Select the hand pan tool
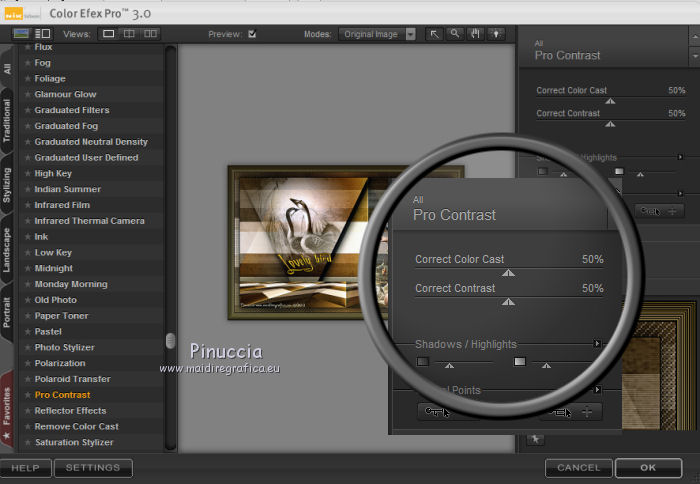 coord(475,34)
